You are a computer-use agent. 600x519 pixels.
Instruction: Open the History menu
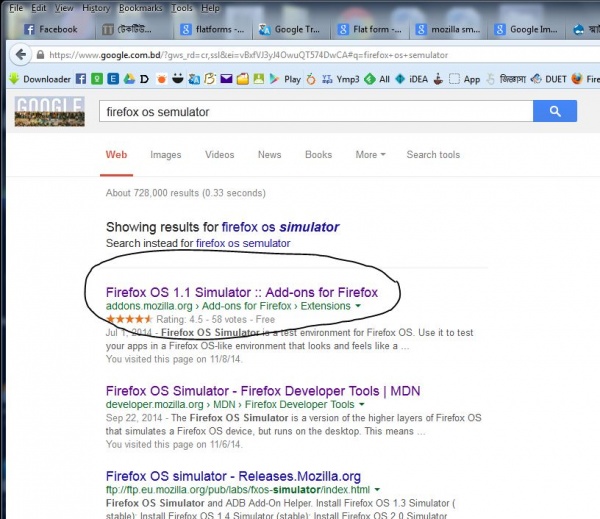[96, 8]
